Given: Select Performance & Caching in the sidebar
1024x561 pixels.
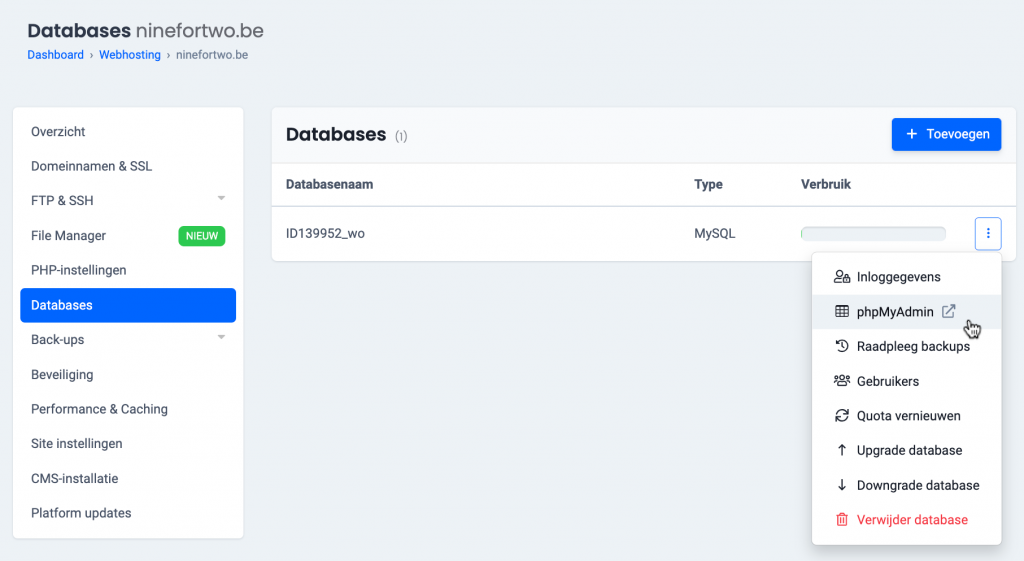Looking at the screenshot, I should (99, 409).
